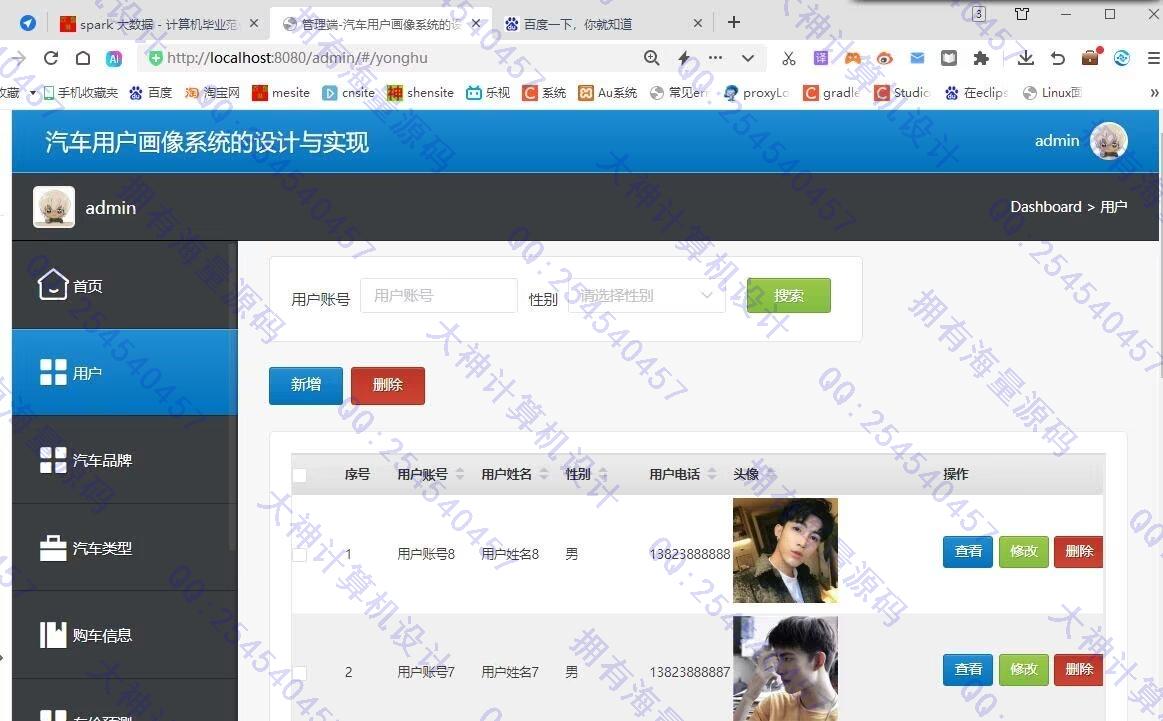Screen dimensions: 1163x721
Task: Select the 用户 sidebar menu item
Action: click(x=125, y=372)
